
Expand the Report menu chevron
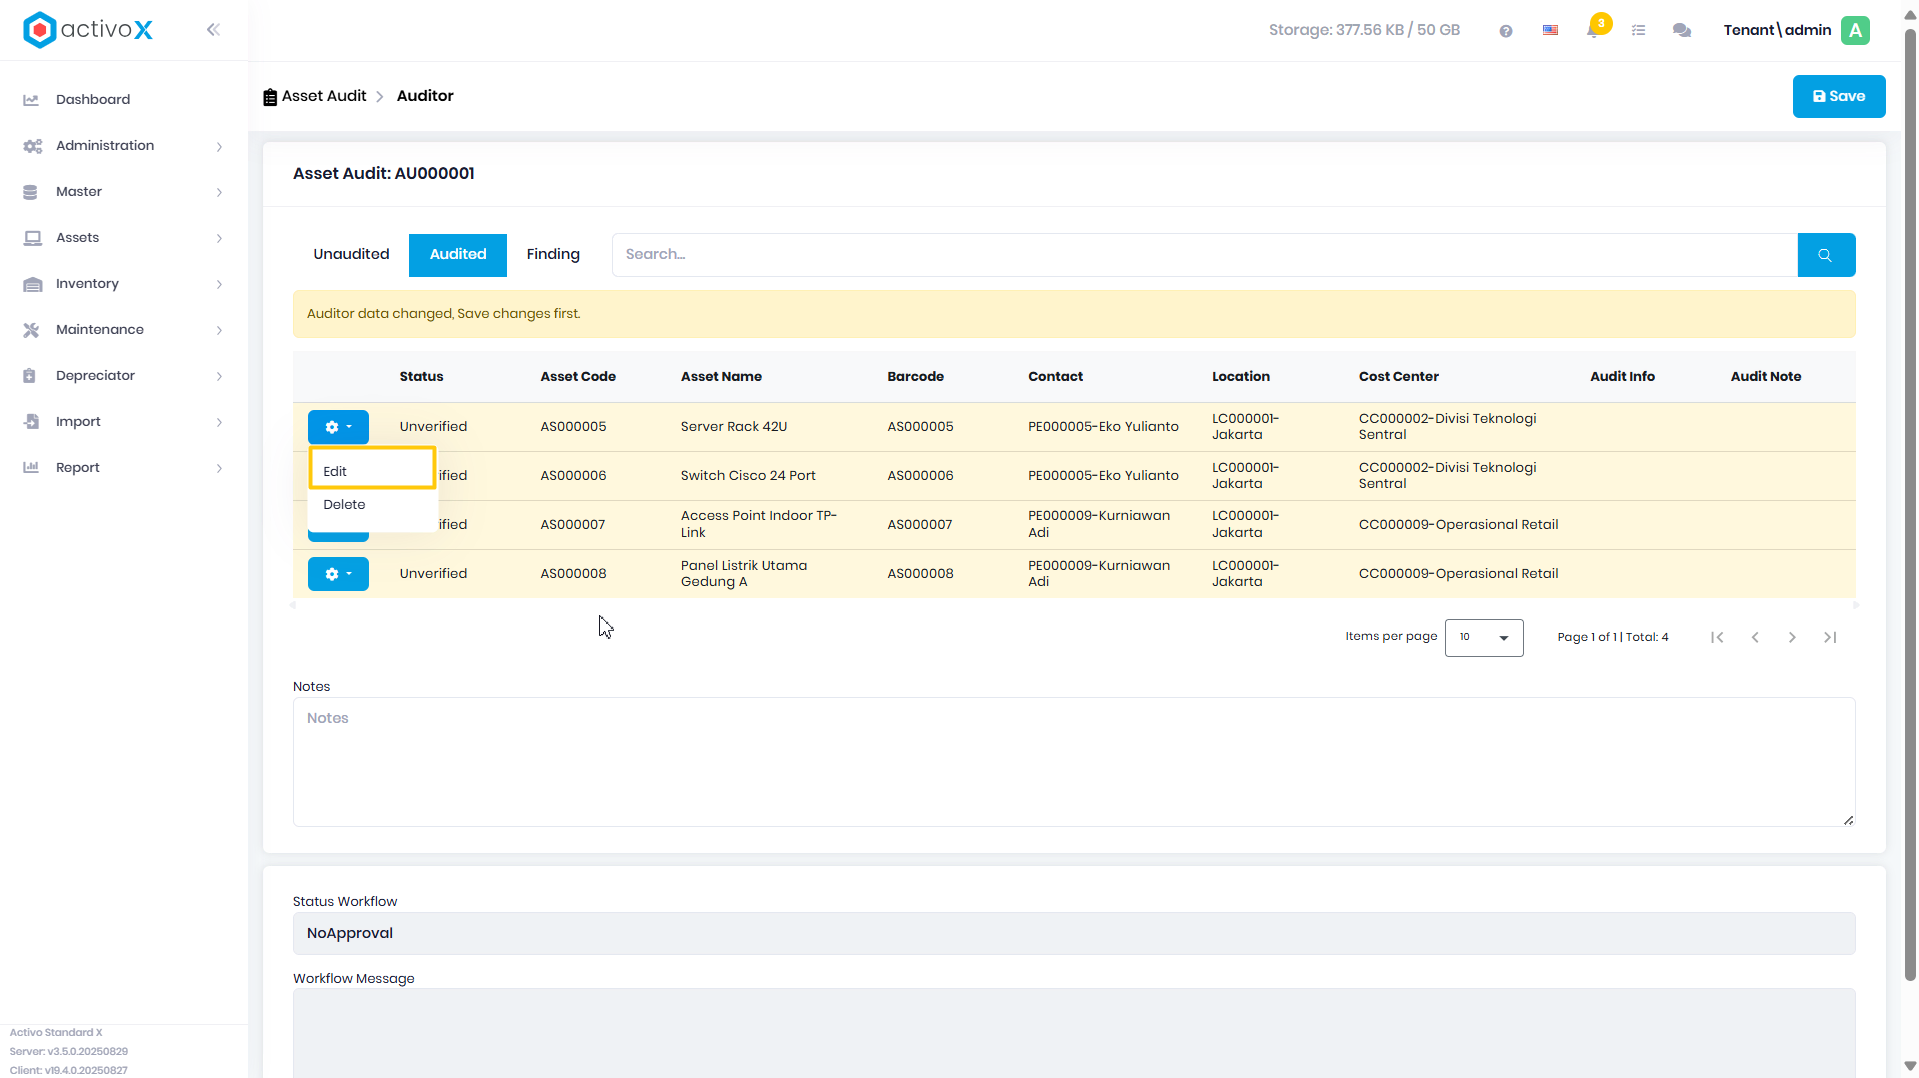[x=219, y=469]
